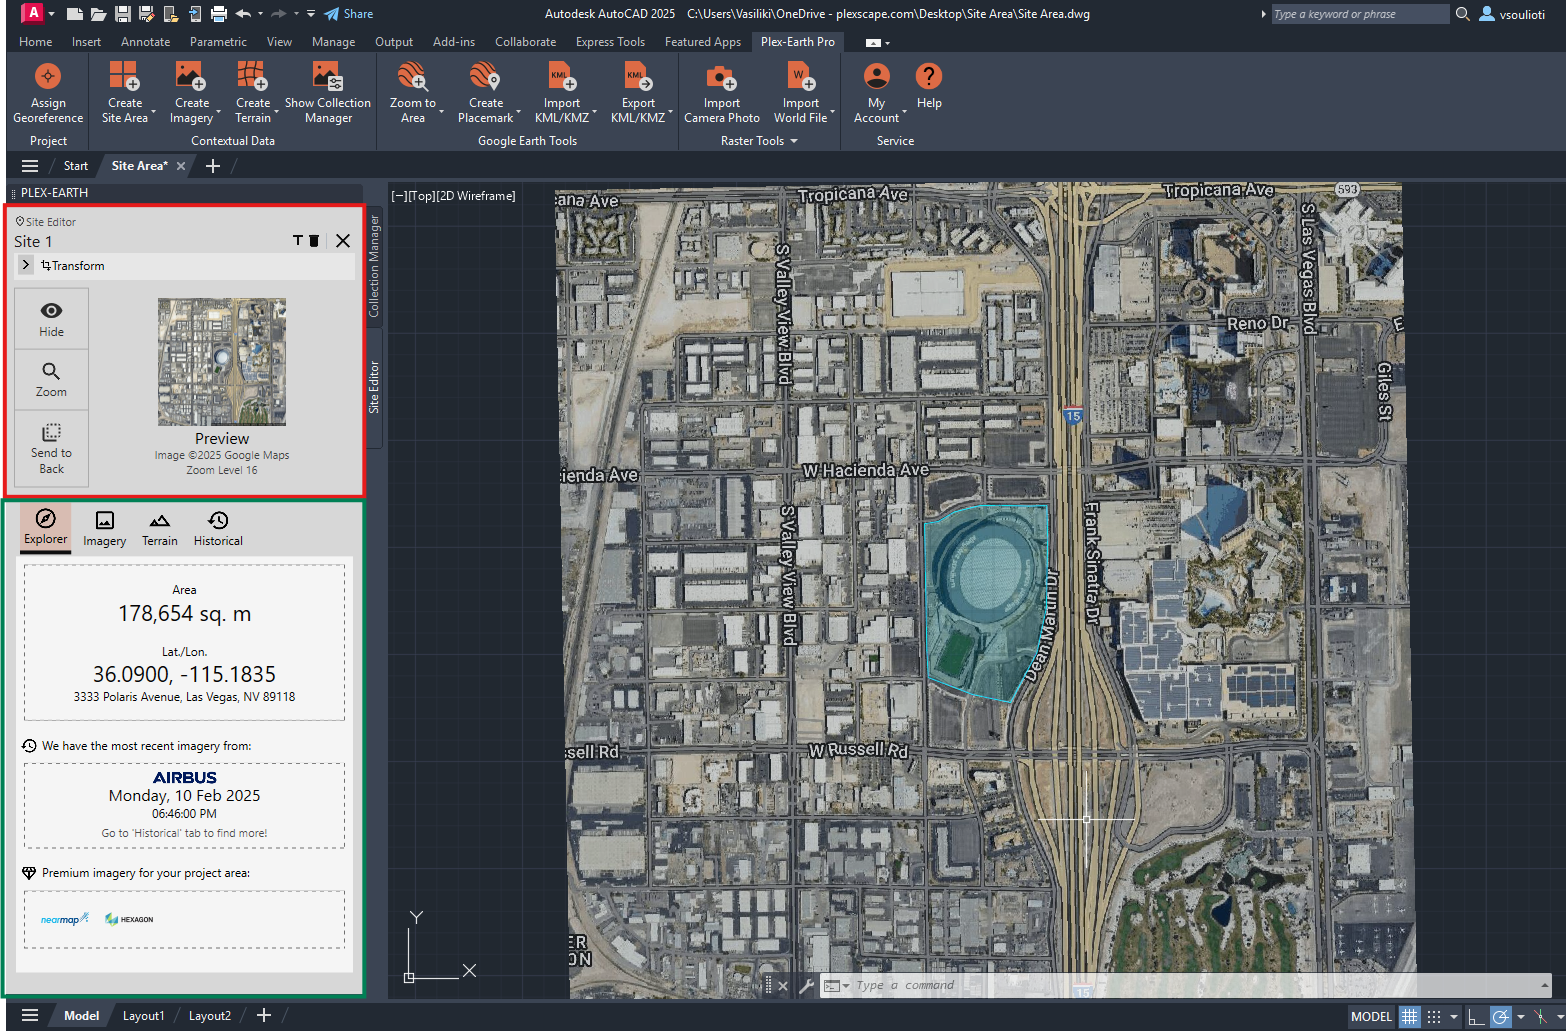
Task: Click Create Placemark in the ribbon
Action: (x=485, y=93)
